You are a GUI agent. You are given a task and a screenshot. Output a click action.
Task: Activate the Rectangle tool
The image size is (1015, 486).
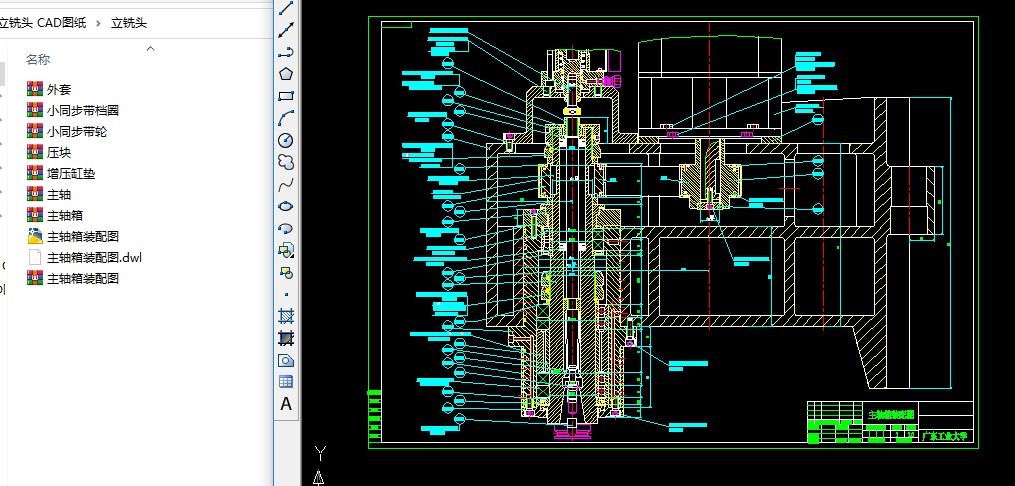pyautogui.click(x=286, y=96)
